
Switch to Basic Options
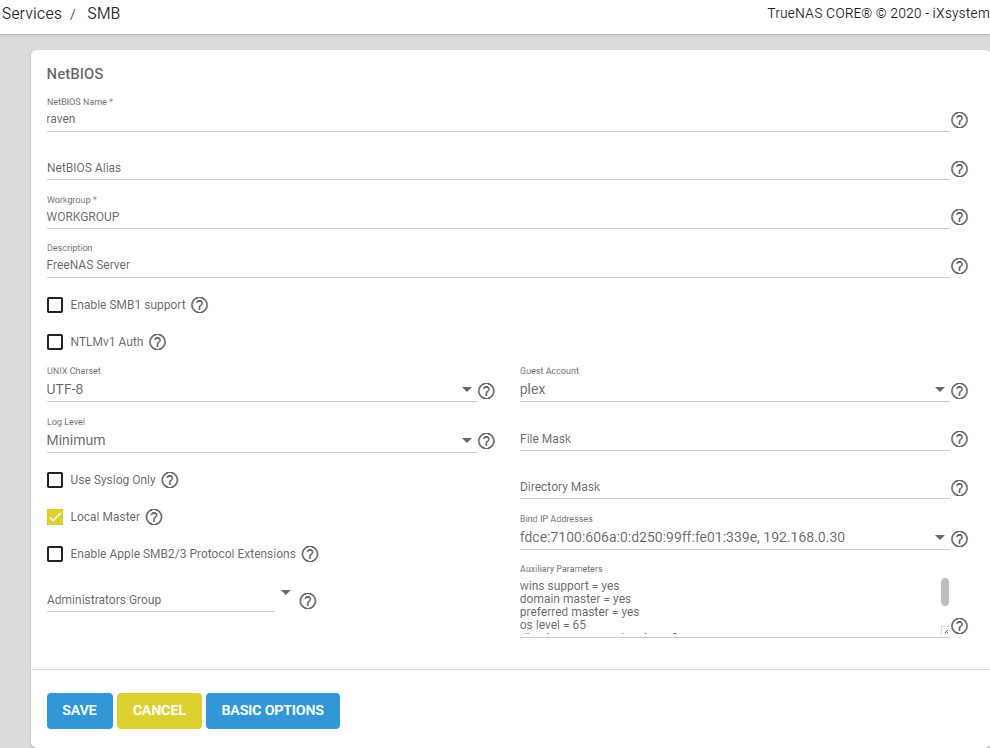pyautogui.click(x=272, y=710)
